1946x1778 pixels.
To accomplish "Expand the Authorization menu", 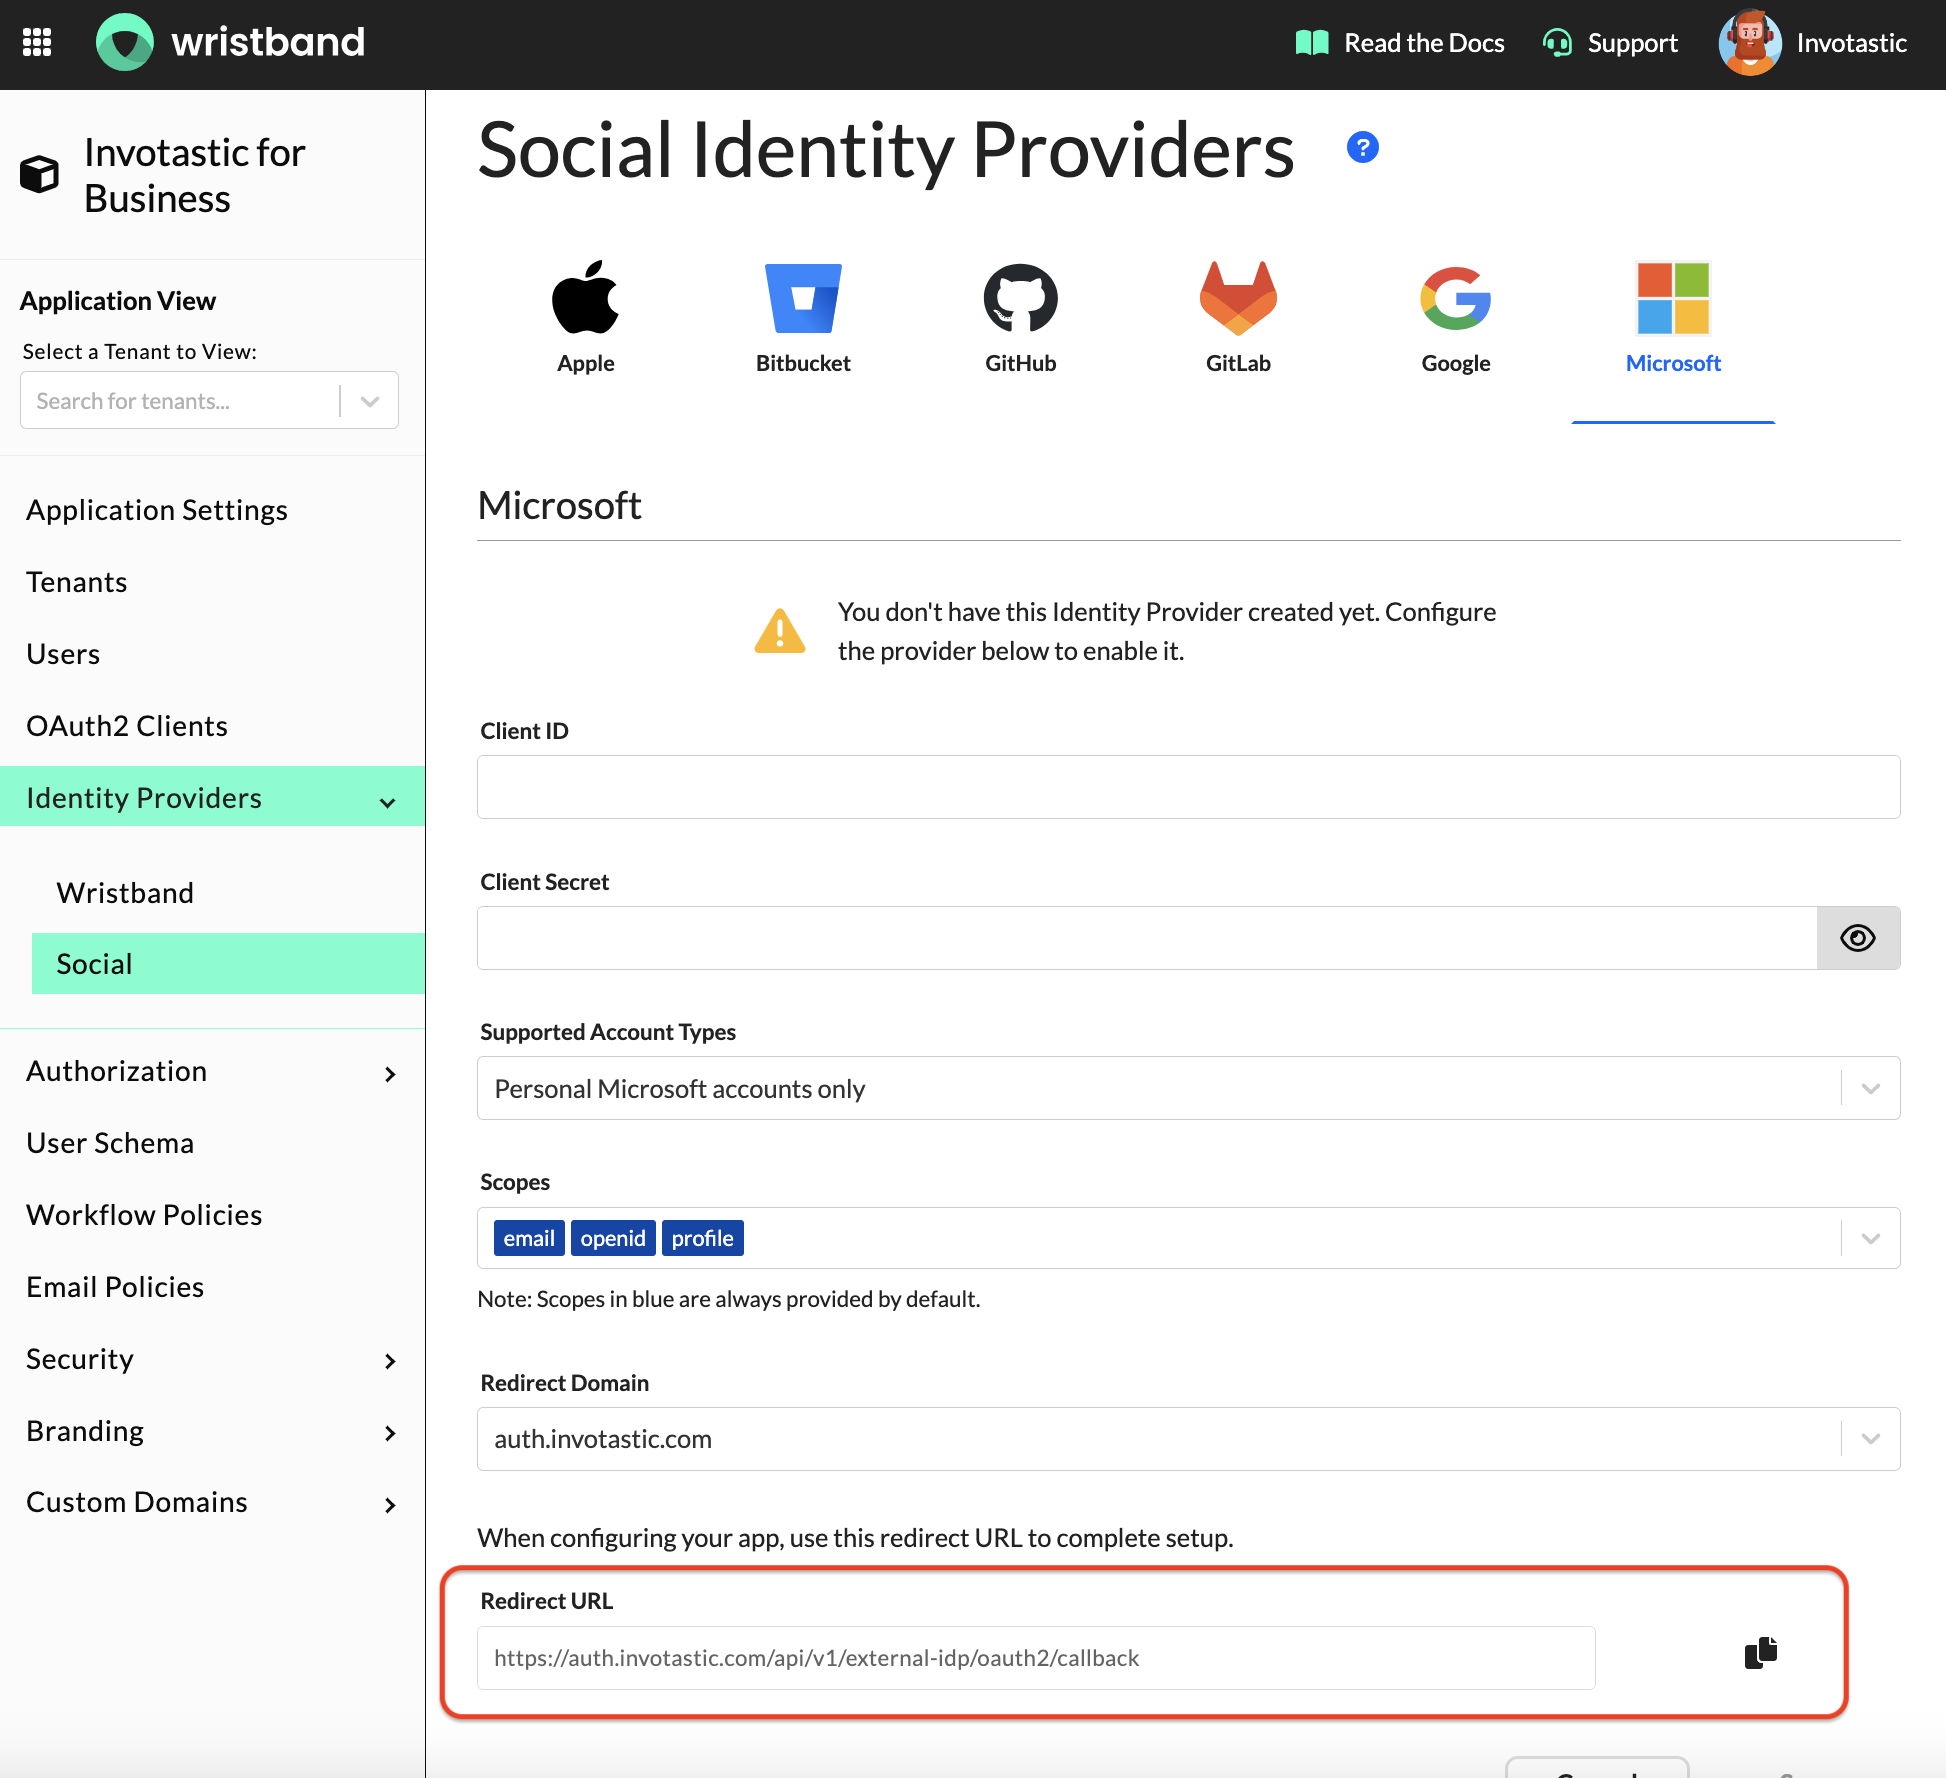I will pos(390,1074).
